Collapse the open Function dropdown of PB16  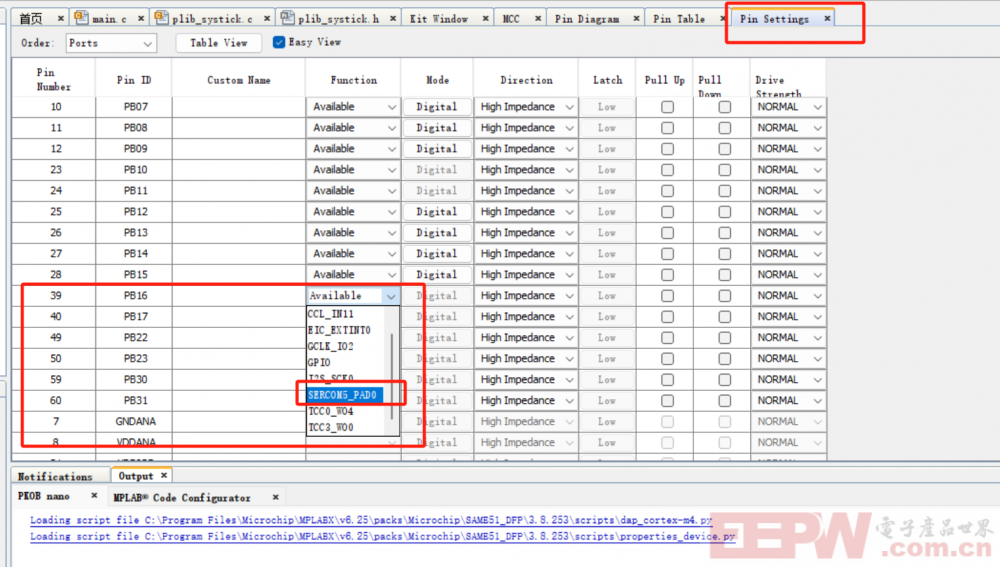coord(390,296)
